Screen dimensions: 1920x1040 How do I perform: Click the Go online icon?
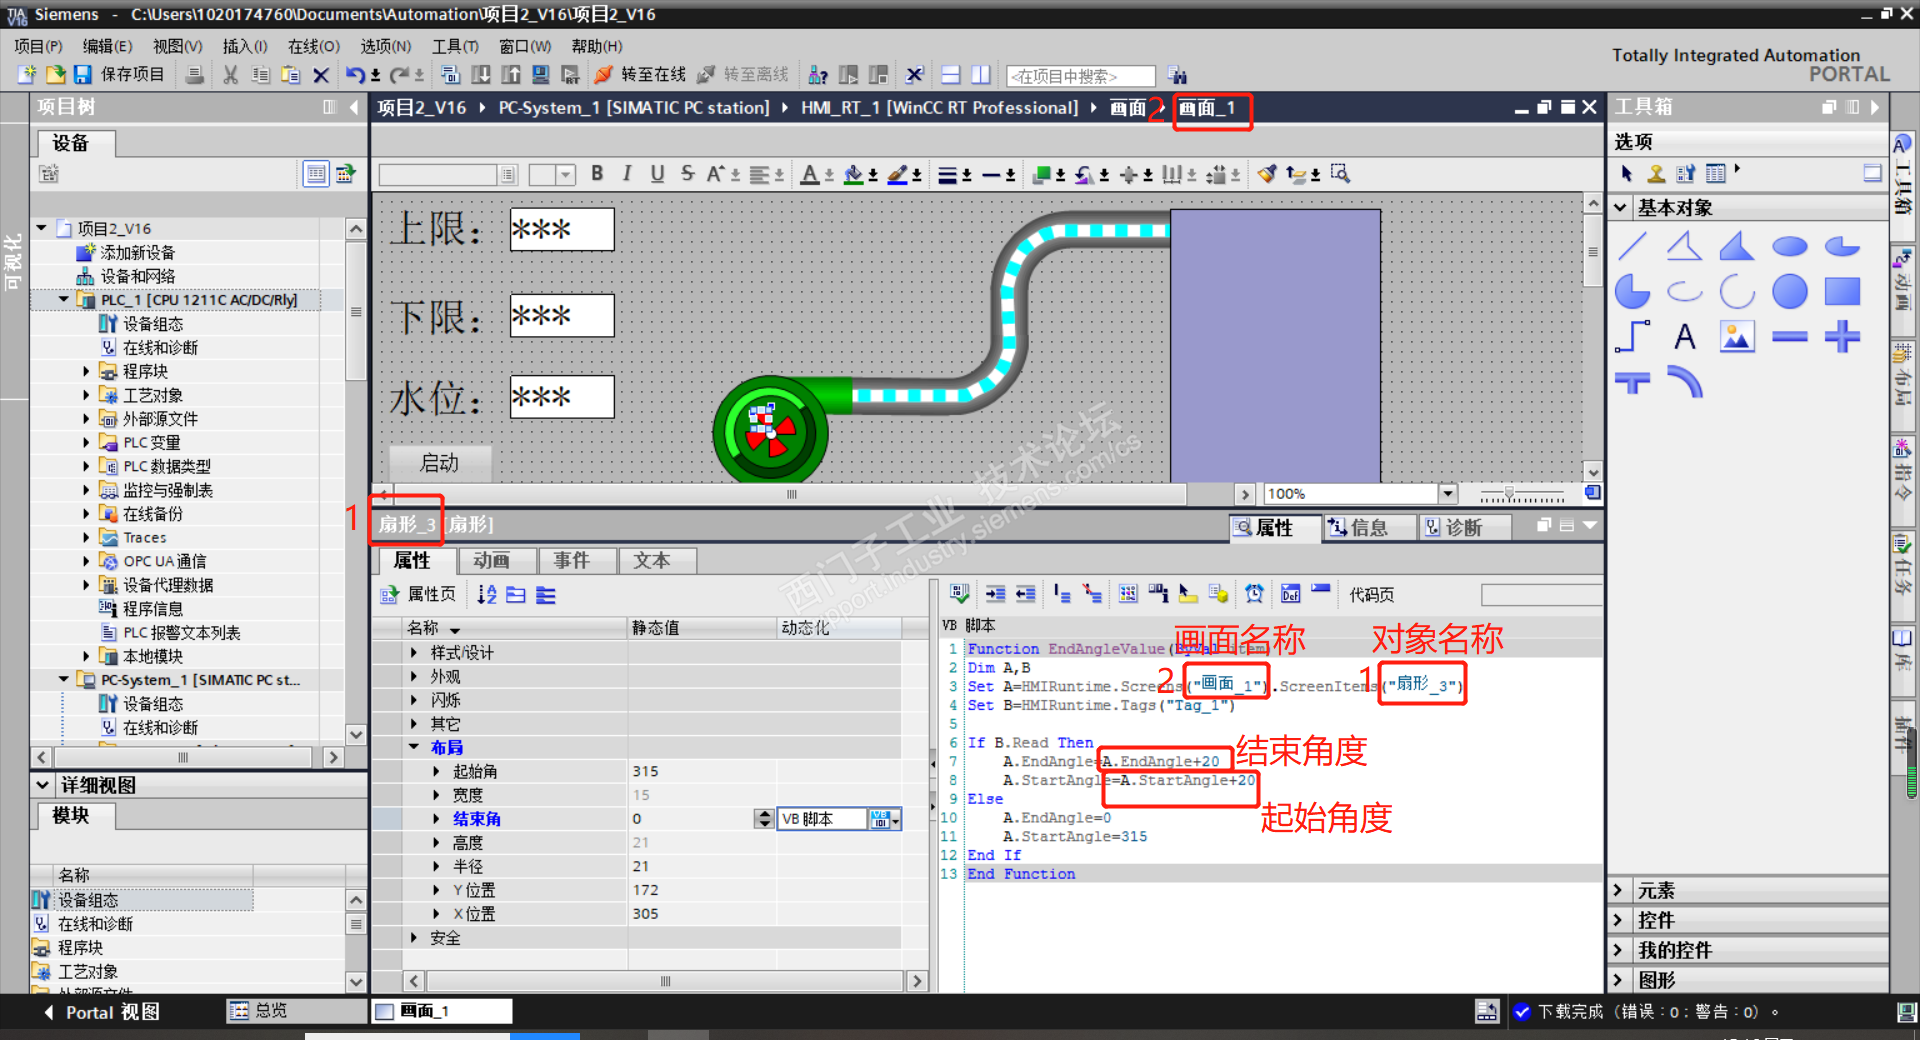click(603, 75)
